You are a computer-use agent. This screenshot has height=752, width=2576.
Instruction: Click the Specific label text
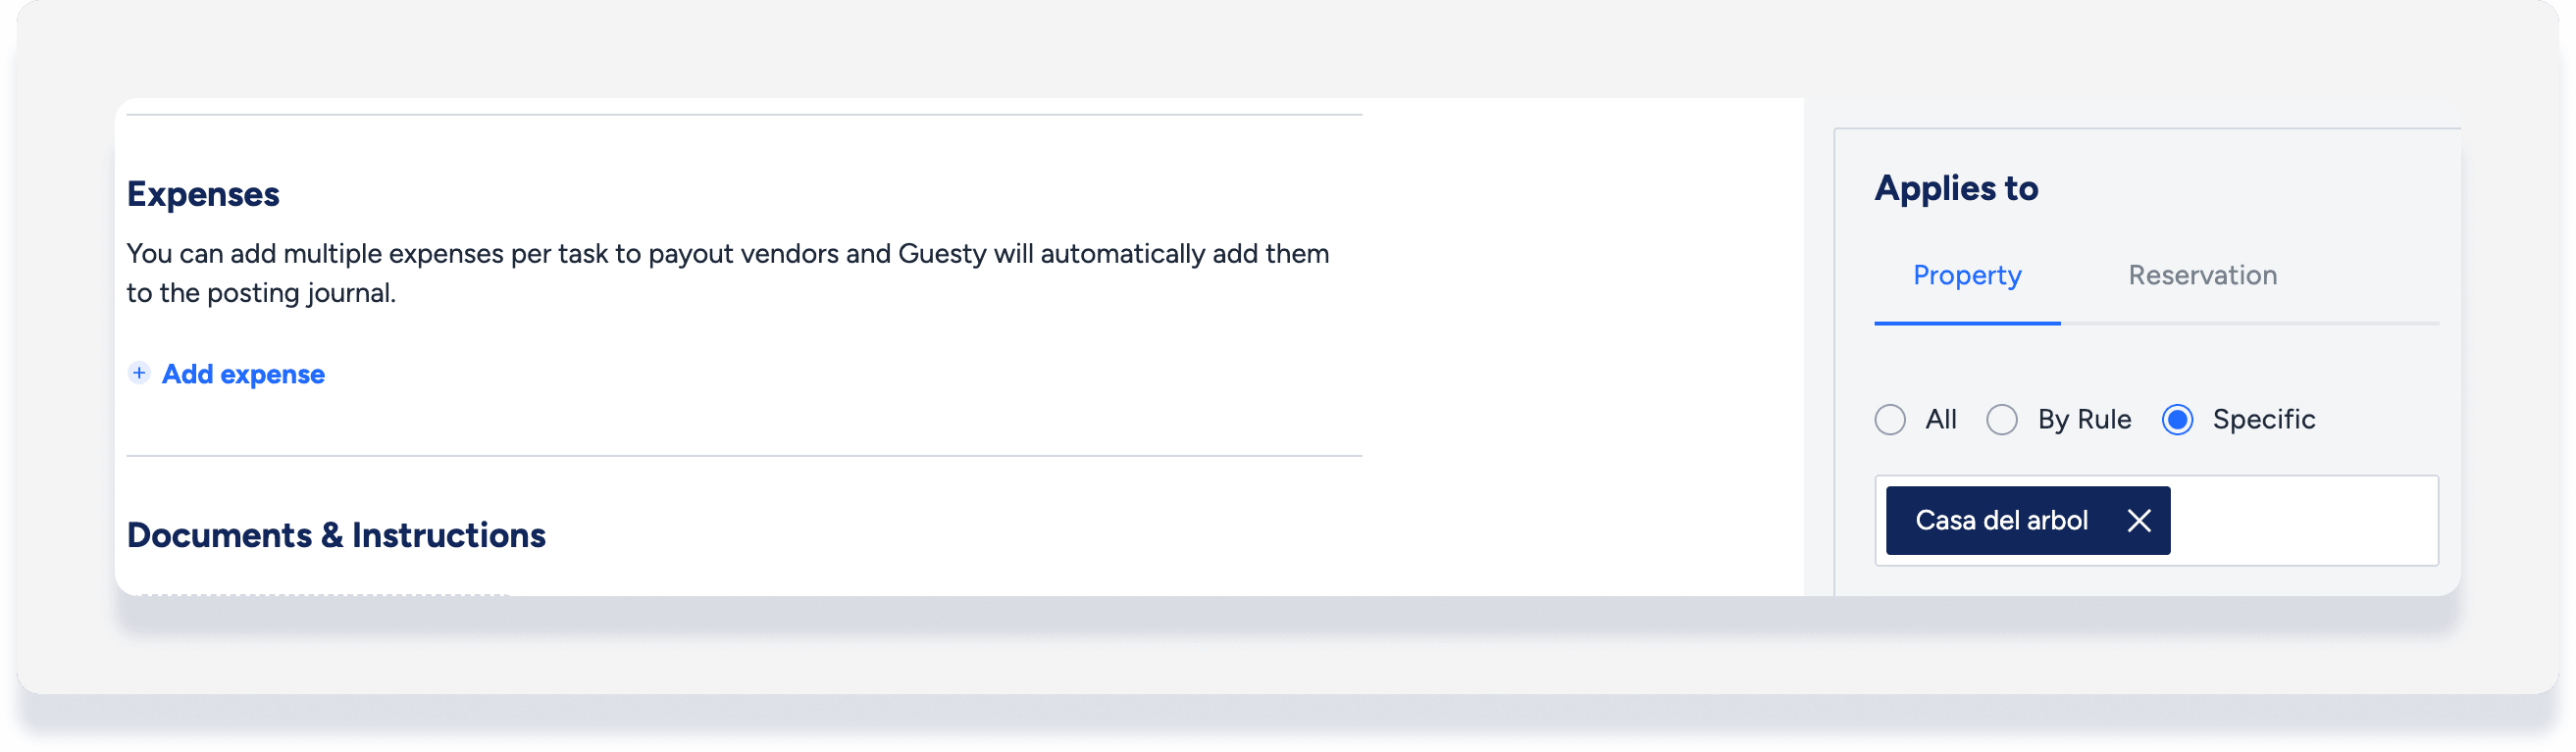(x=2263, y=420)
